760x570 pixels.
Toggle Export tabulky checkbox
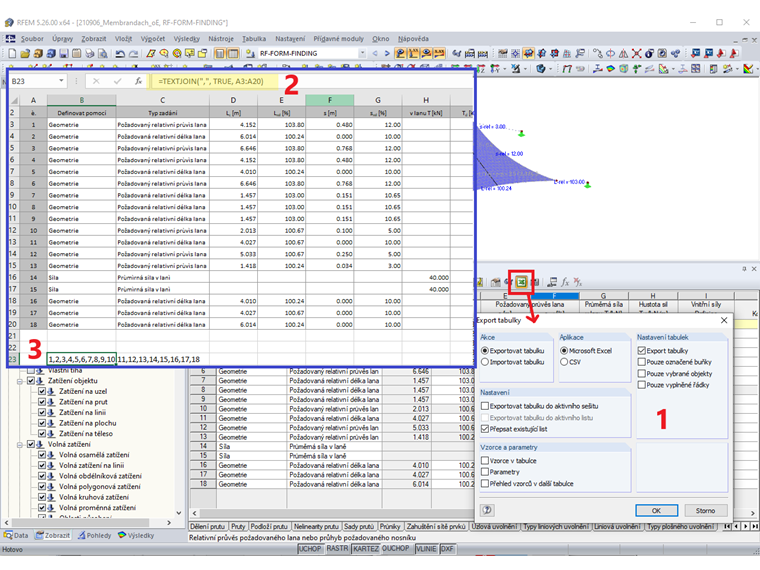642,350
